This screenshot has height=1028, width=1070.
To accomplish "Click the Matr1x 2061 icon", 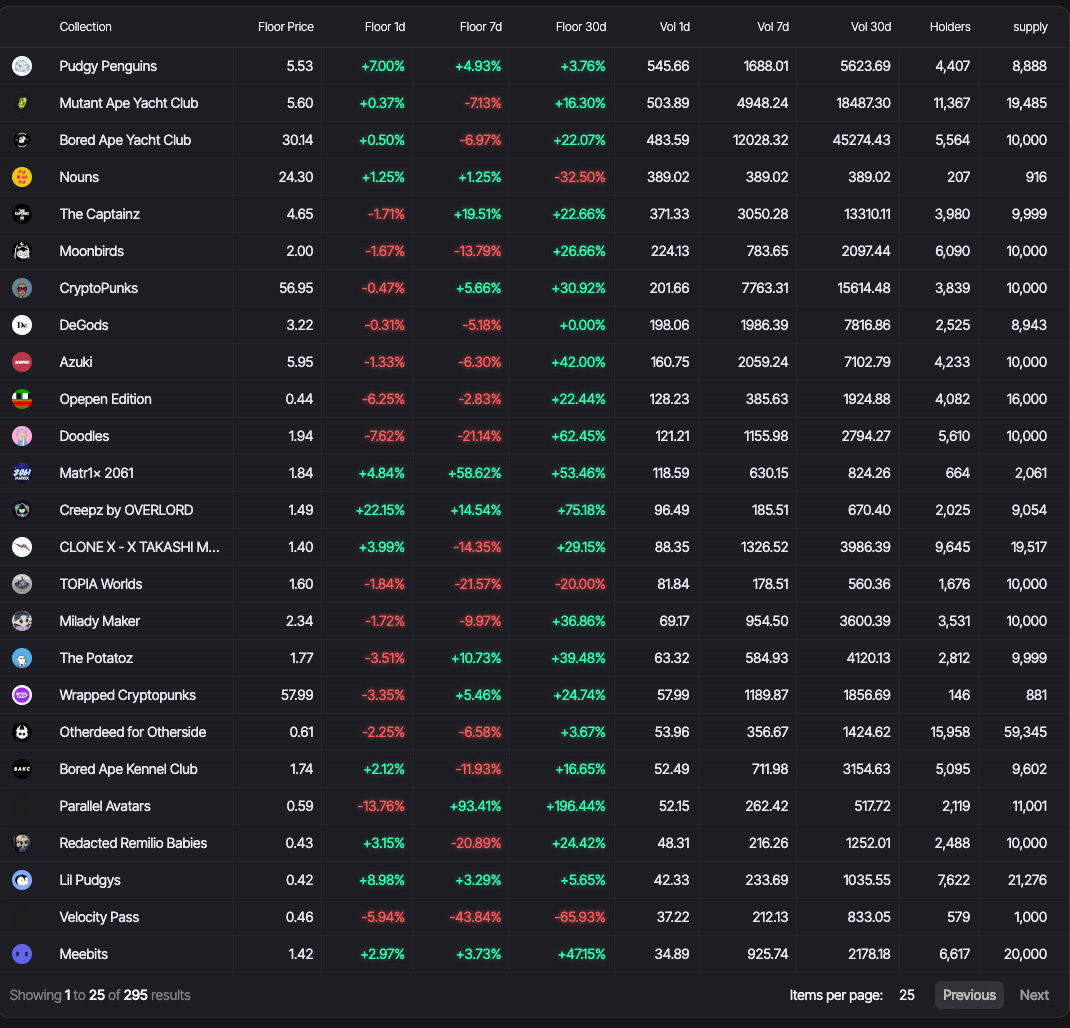I will tap(22, 473).
